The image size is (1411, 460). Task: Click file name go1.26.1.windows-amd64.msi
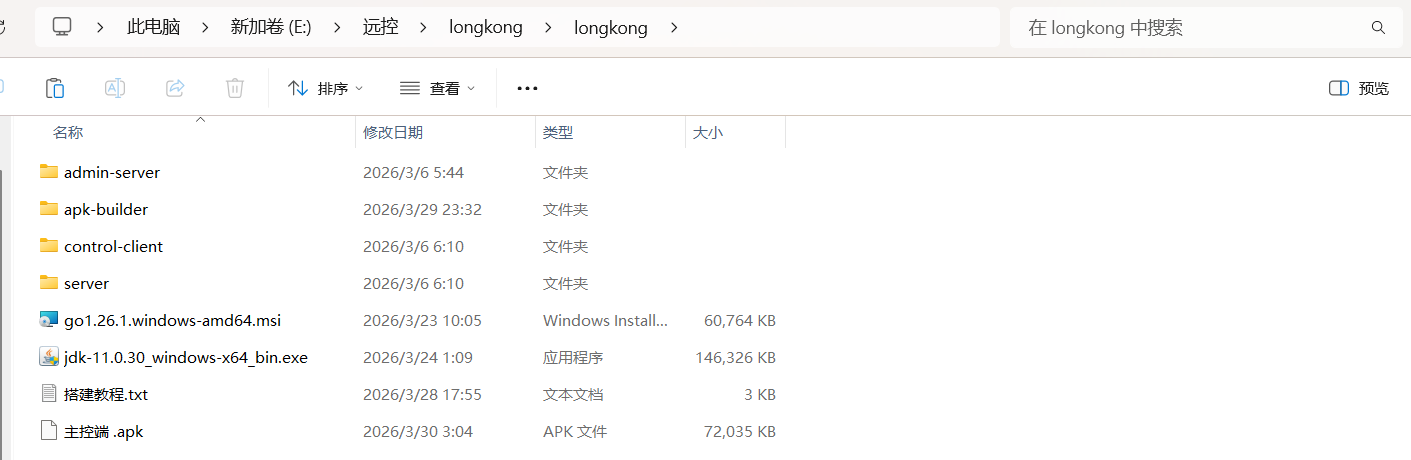pos(172,320)
